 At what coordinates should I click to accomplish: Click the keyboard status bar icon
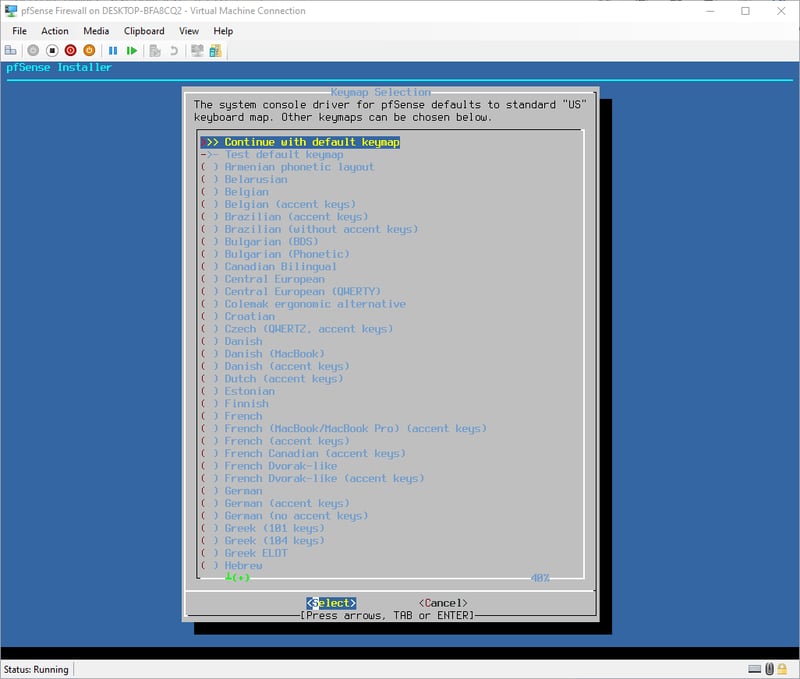(754, 668)
